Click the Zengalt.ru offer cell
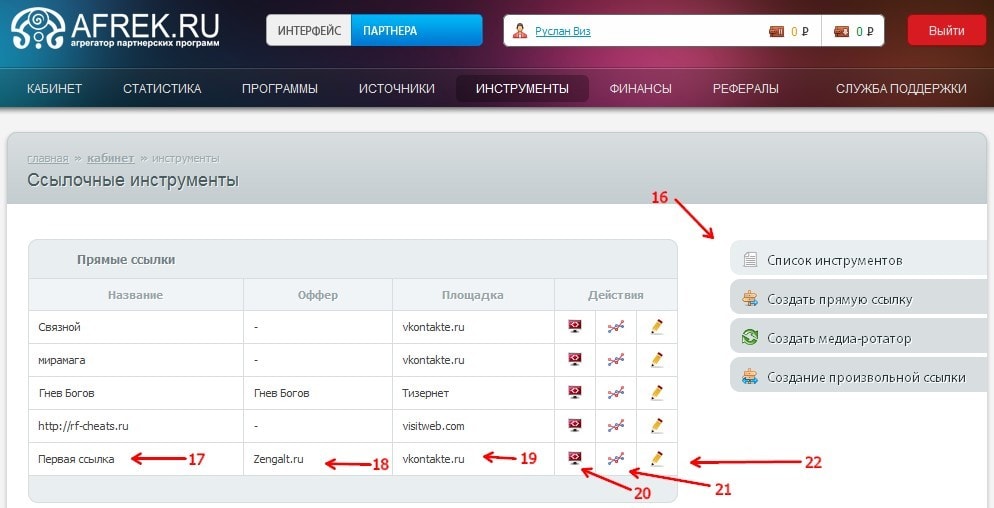 318,459
